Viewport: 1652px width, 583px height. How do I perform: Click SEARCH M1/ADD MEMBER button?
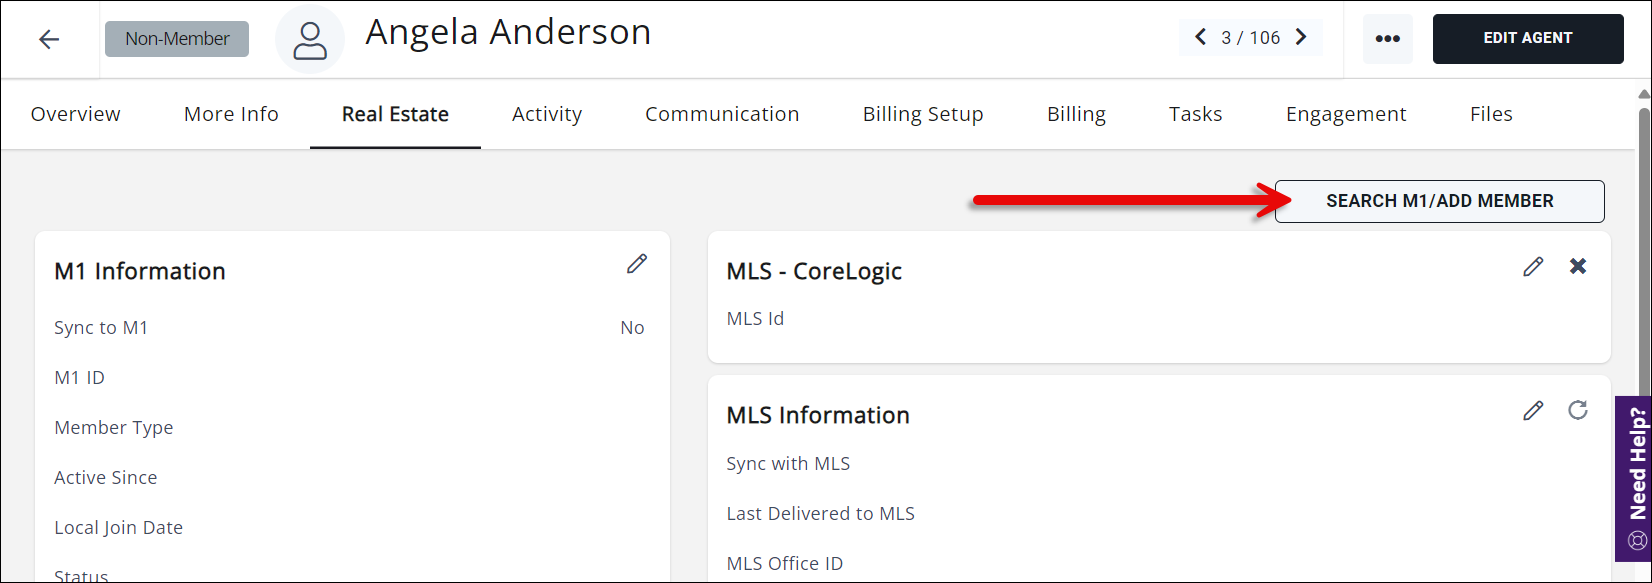[x=1439, y=201]
